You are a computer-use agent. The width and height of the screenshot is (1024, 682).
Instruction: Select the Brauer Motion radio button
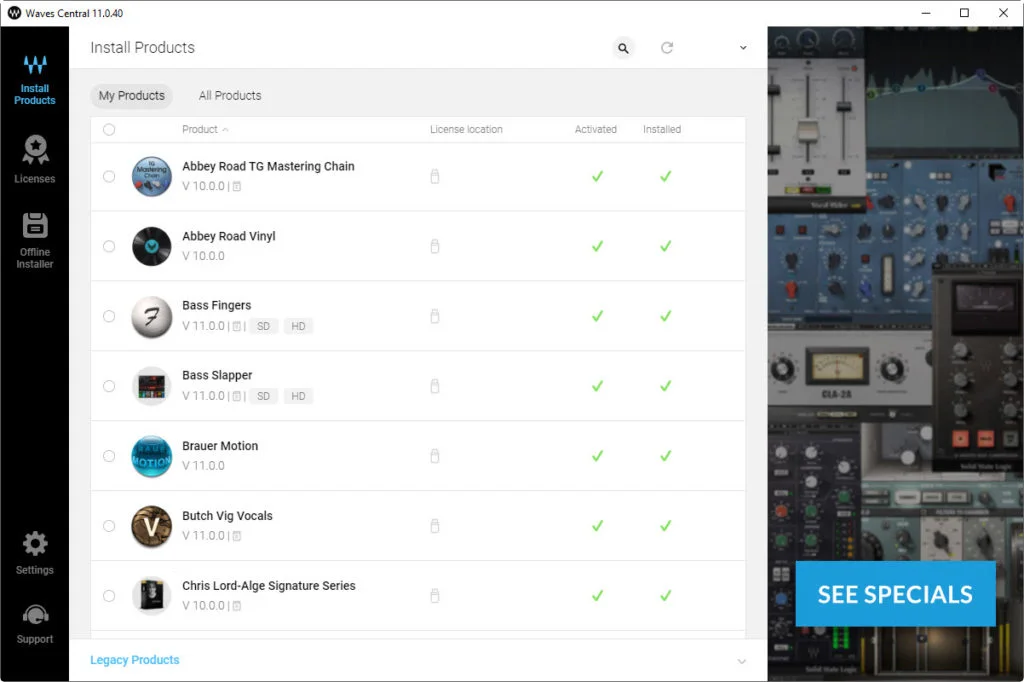point(109,456)
